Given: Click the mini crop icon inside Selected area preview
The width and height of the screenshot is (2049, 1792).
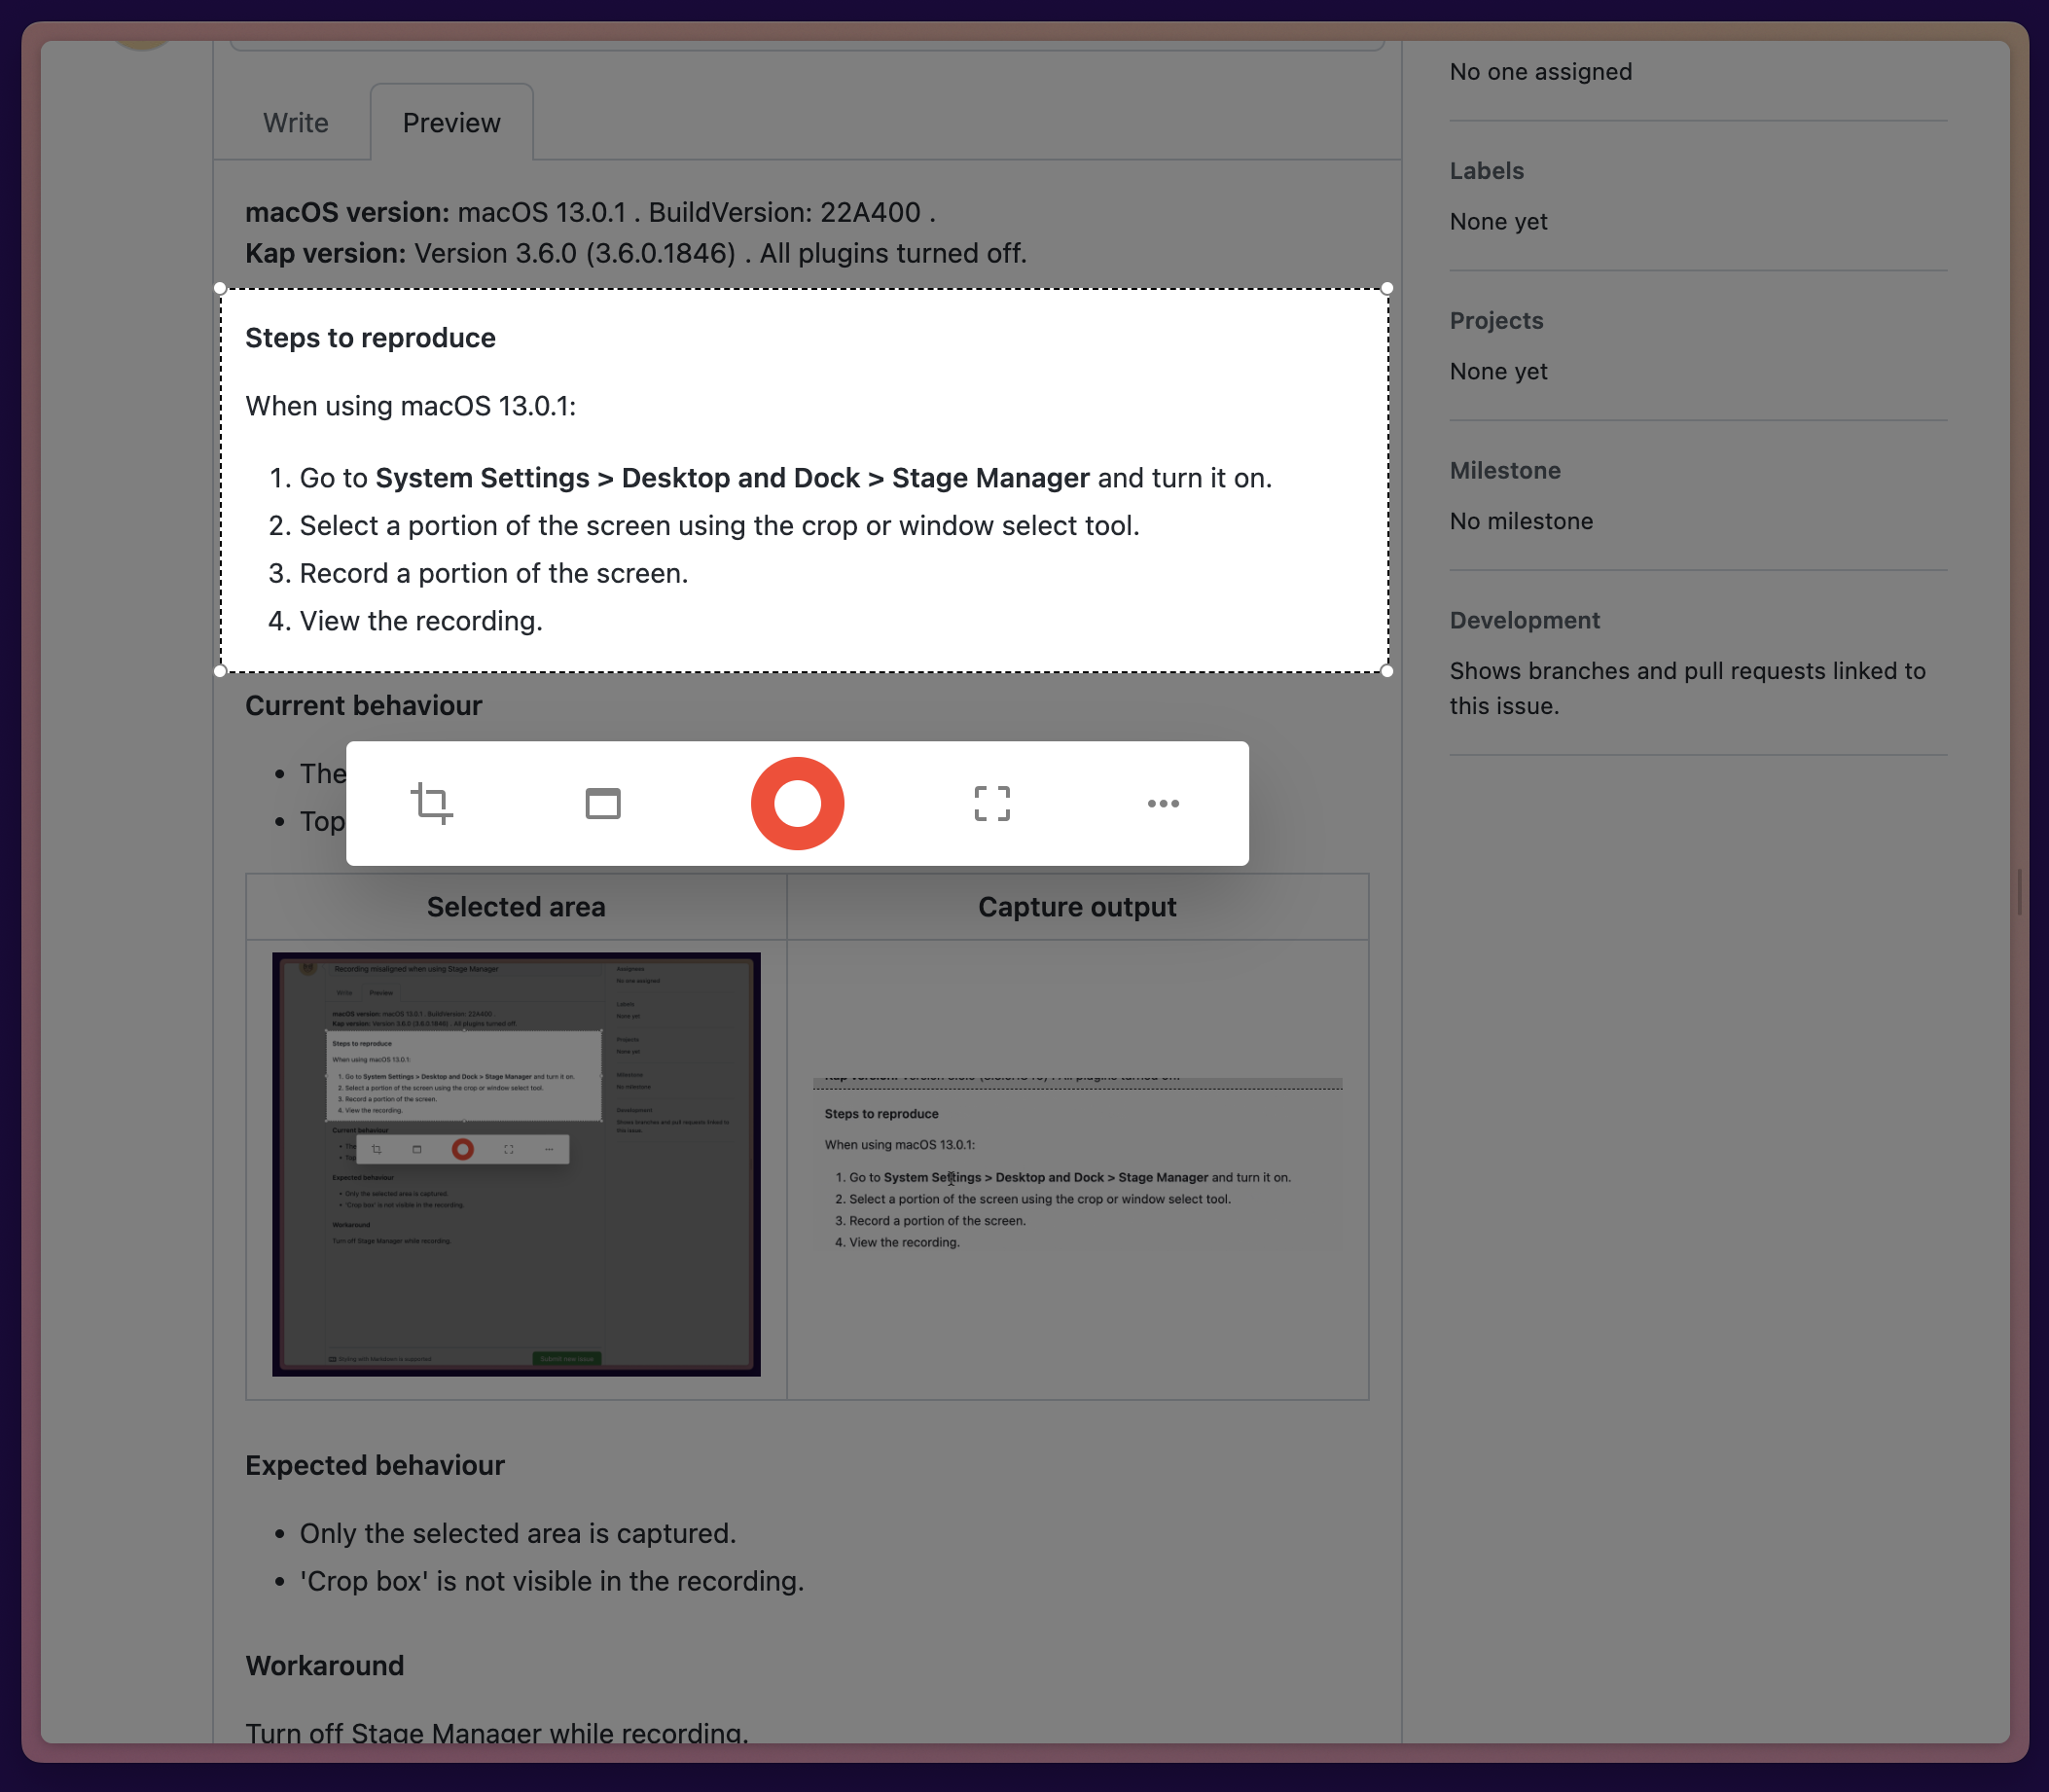Looking at the screenshot, I should [x=378, y=1149].
